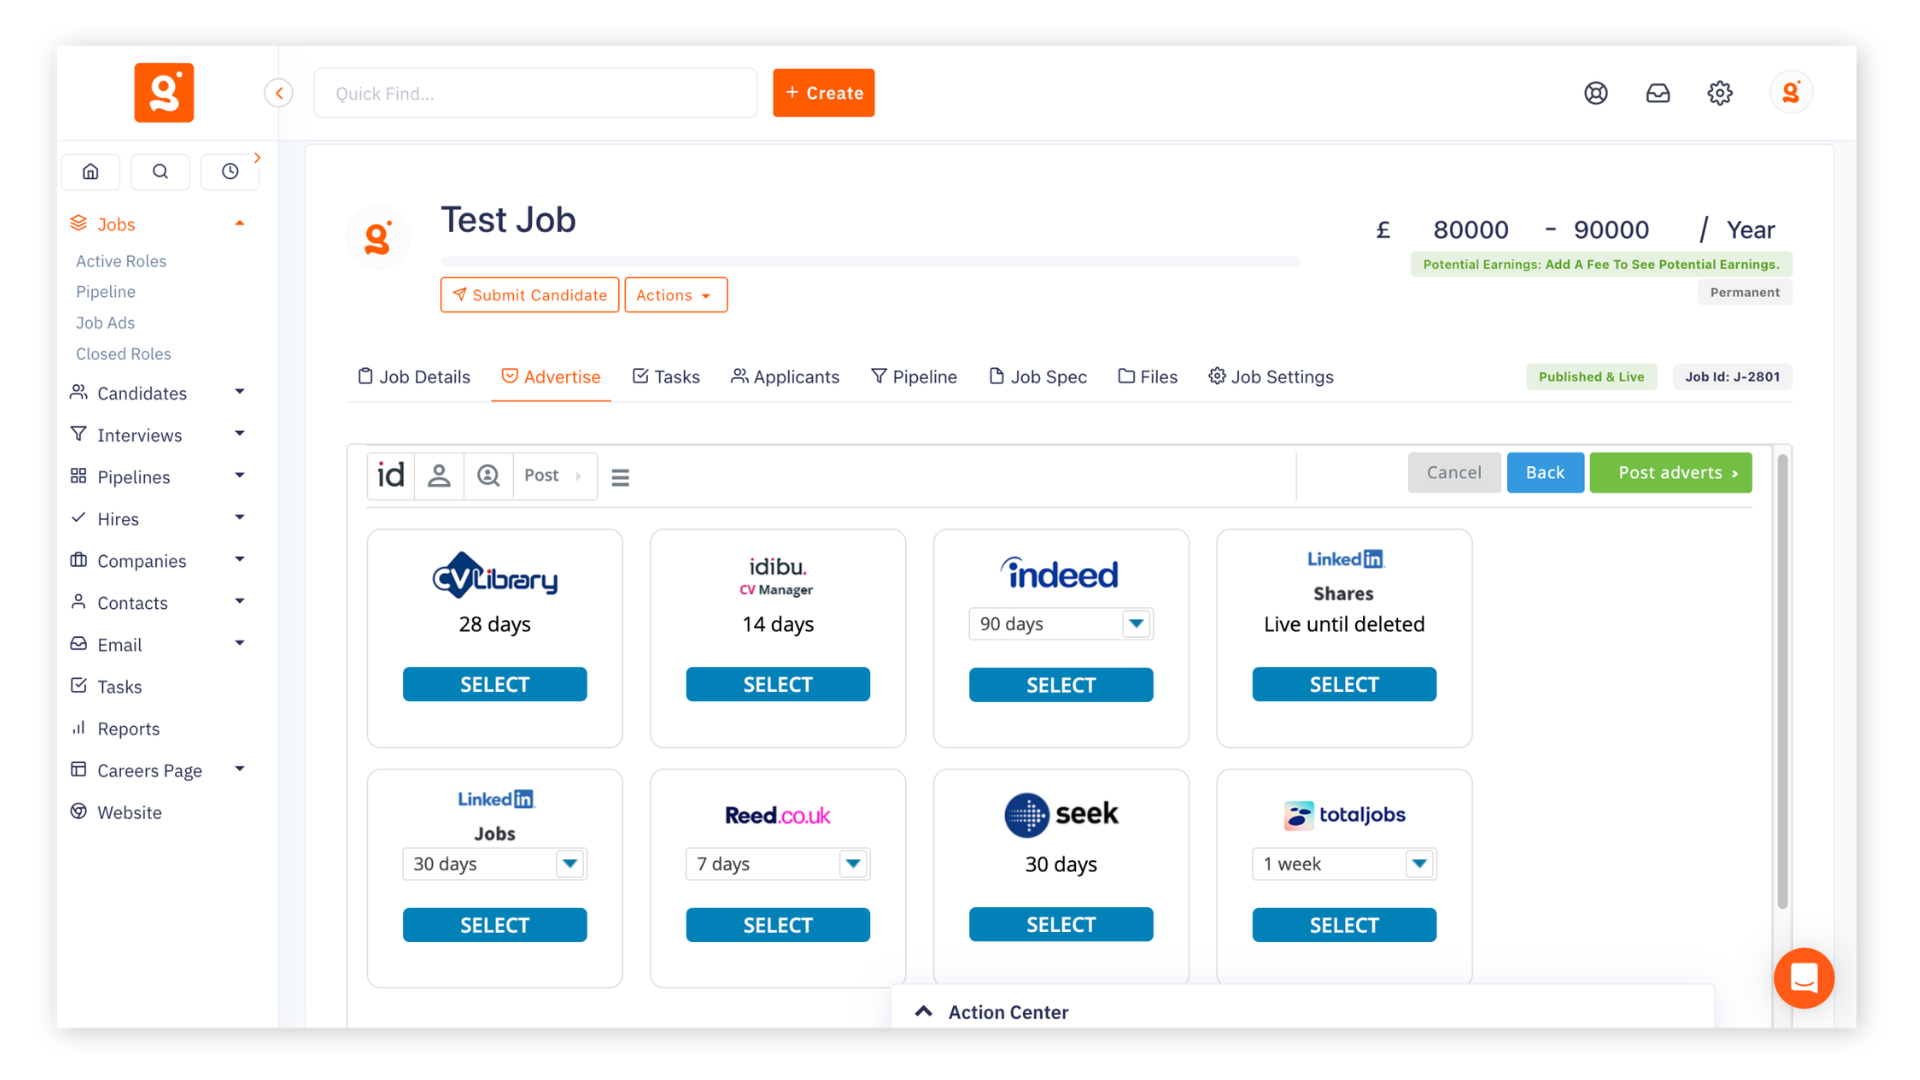1920x1080 pixels.
Task: Switch to the Job Settings tab
Action: (x=1271, y=377)
